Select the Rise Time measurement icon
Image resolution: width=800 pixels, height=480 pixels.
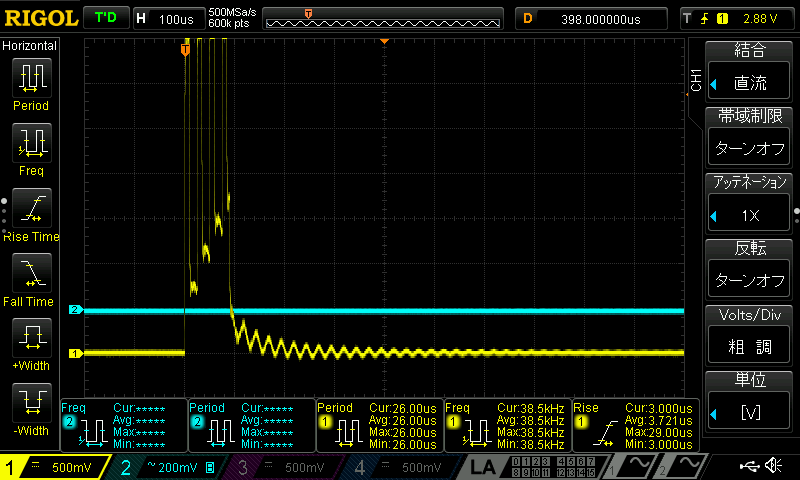point(31,209)
